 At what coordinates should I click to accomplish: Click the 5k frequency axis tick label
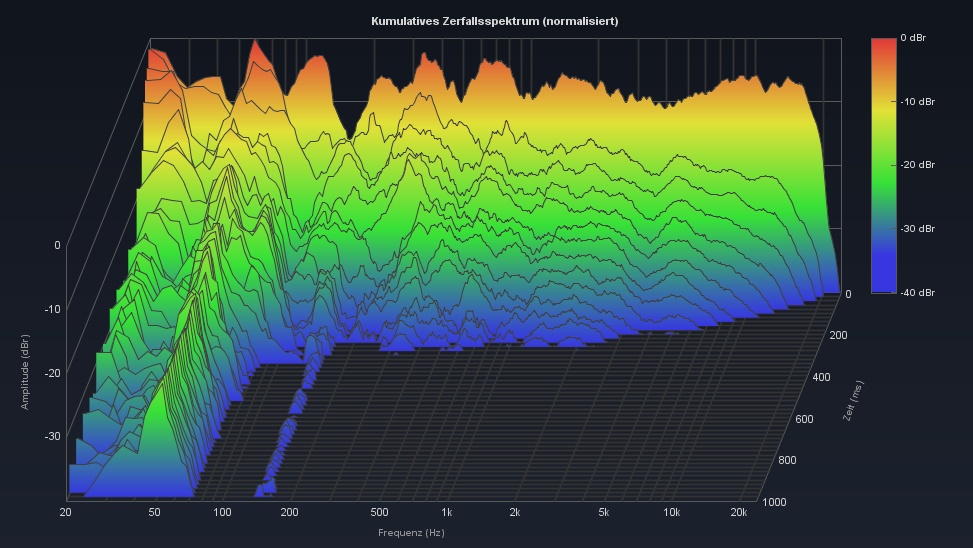[x=603, y=512]
